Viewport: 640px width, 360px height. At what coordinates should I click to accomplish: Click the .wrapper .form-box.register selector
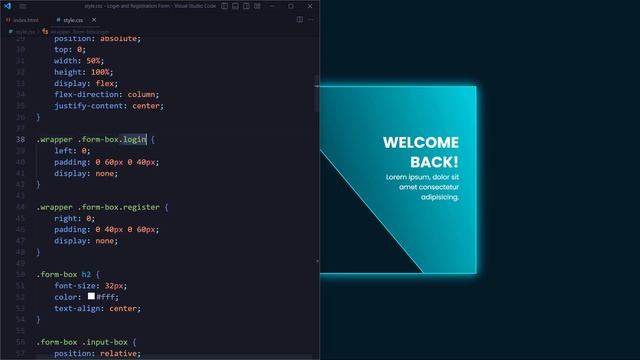pos(98,207)
